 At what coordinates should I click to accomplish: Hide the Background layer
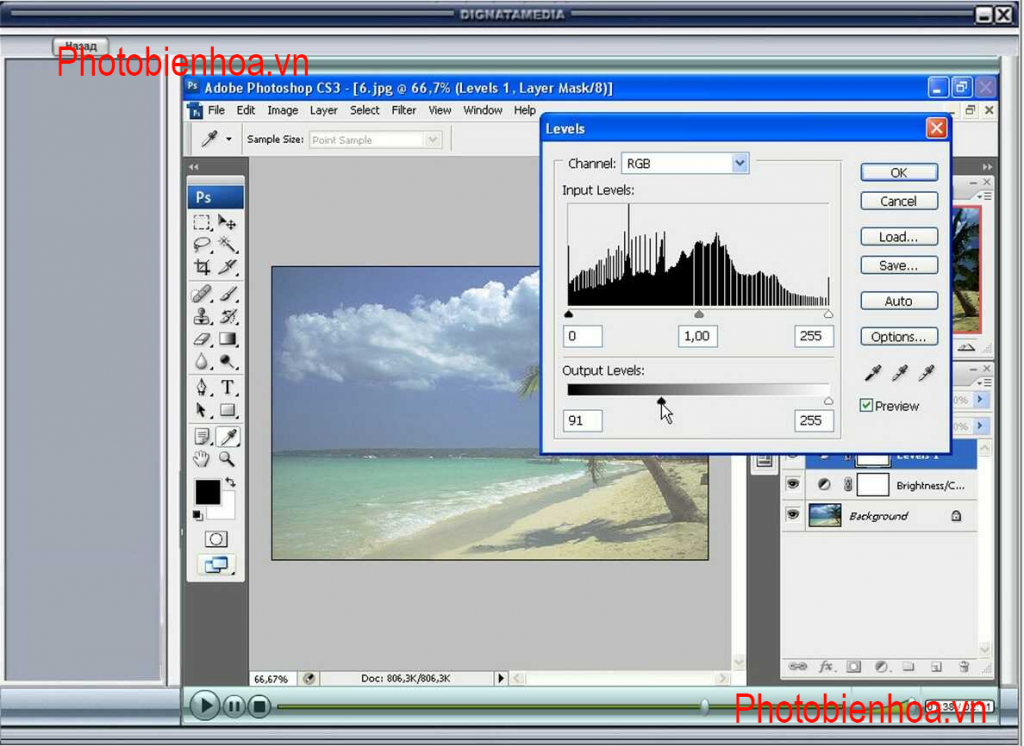[793, 515]
